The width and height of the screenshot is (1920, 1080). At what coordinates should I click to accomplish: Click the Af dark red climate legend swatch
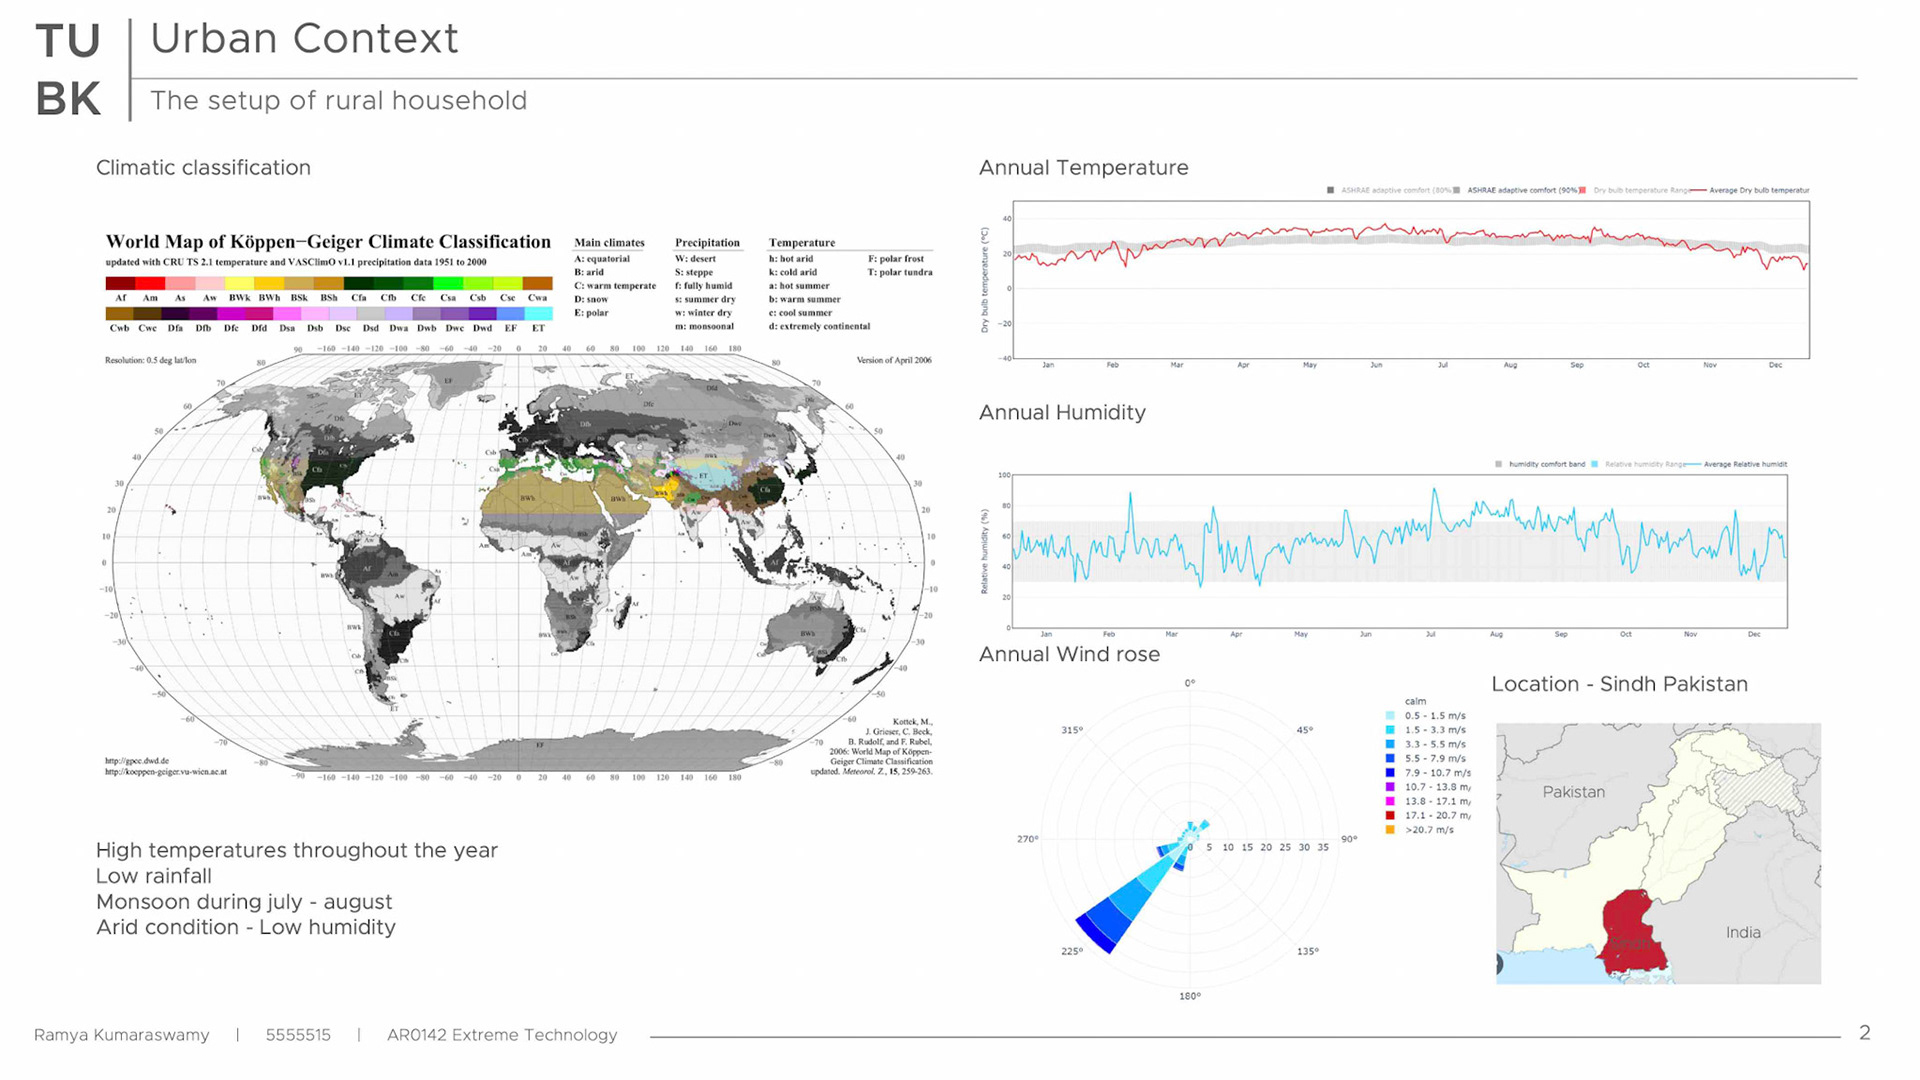click(x=120, y=284)
